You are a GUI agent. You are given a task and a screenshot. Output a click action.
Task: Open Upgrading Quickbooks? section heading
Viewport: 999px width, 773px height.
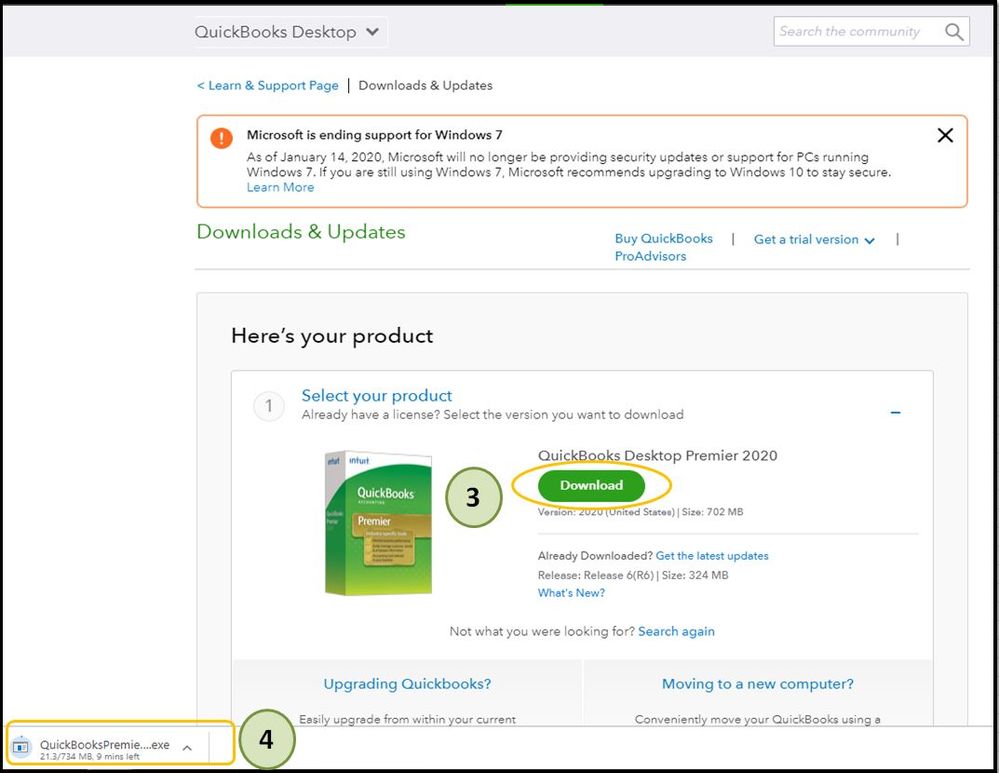tap(407, 685)
